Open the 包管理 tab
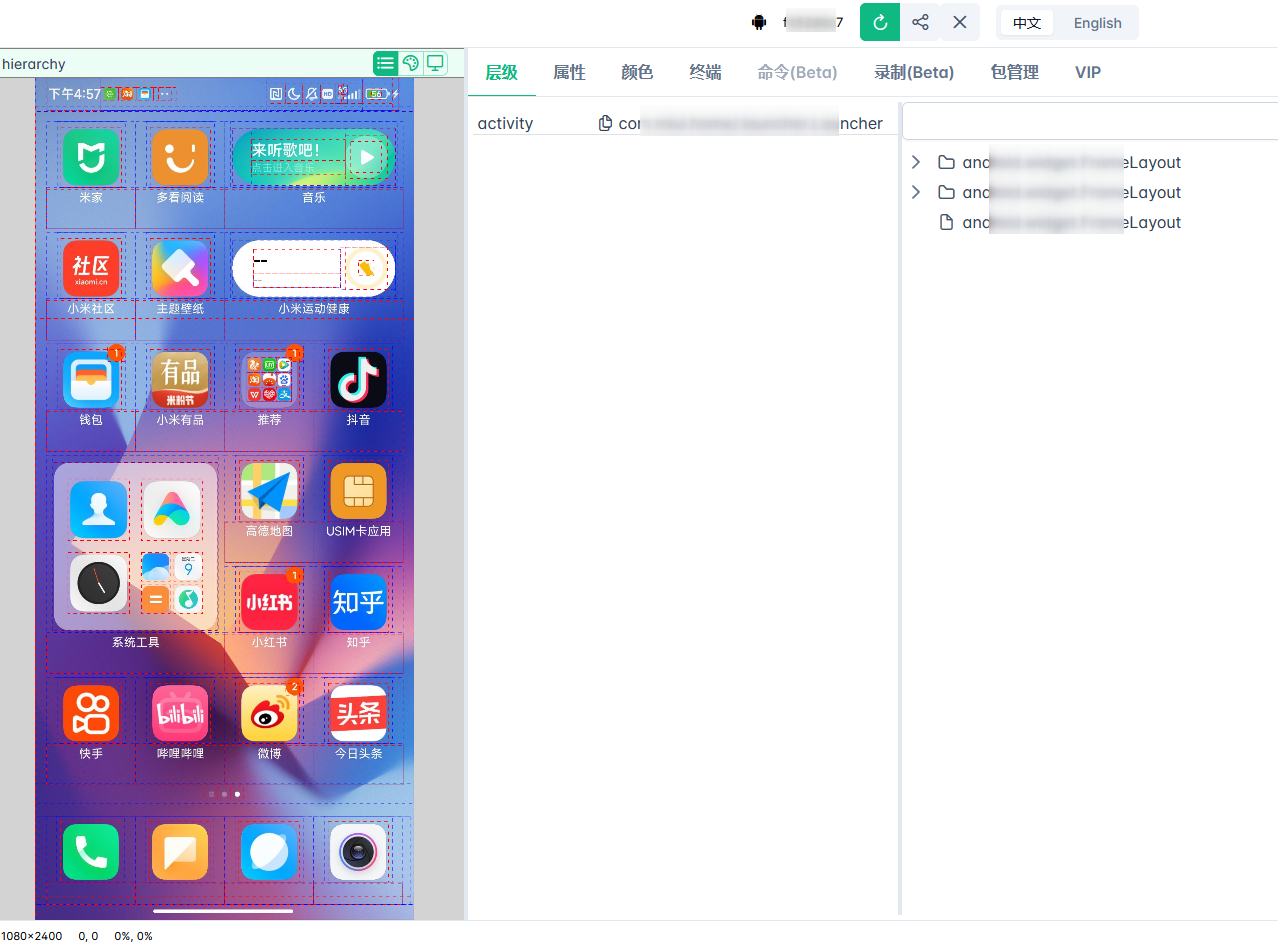Image resolution: width=1278 pixels, height=950 pixels. point(1014,72)
